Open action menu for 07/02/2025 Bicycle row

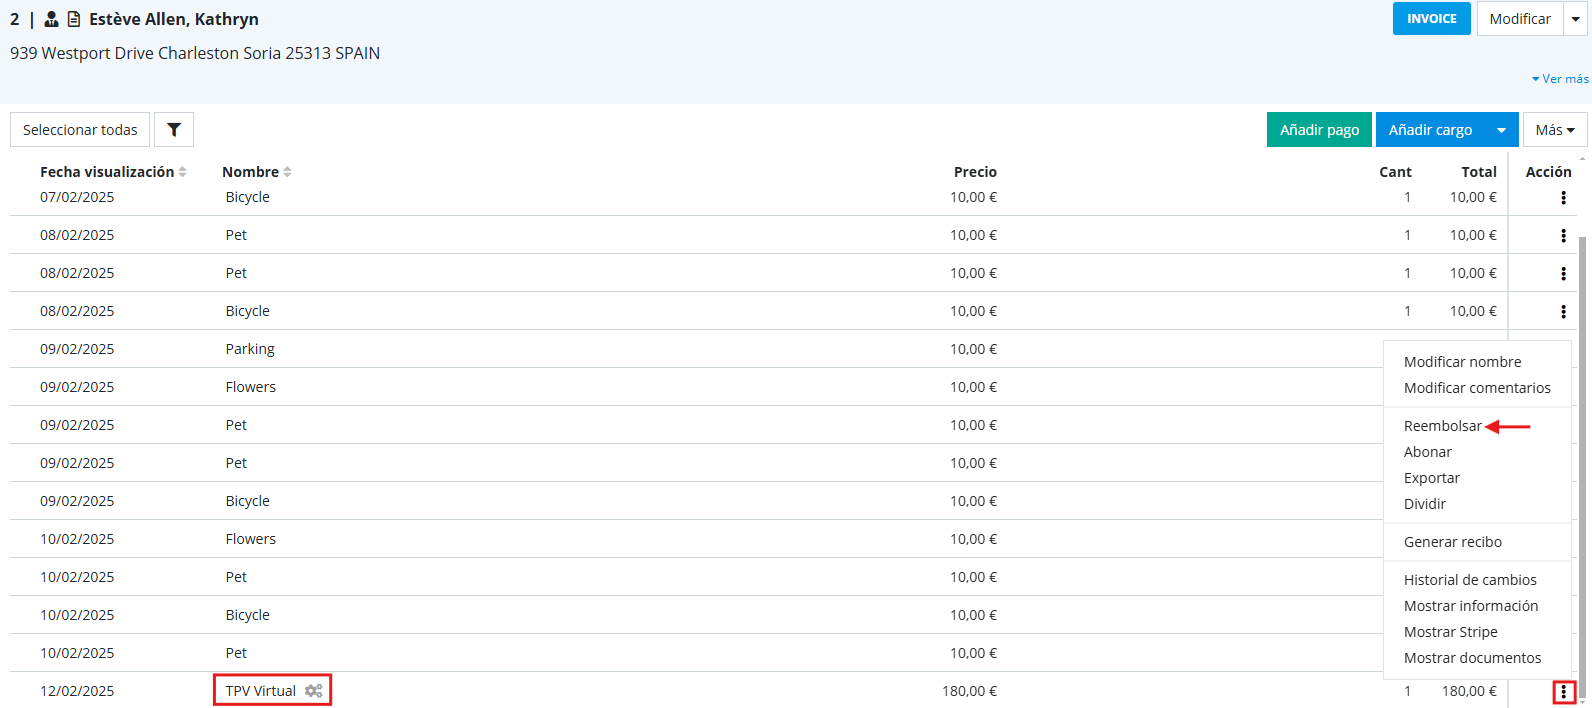pyautogui.click(x=1563, y=198)
